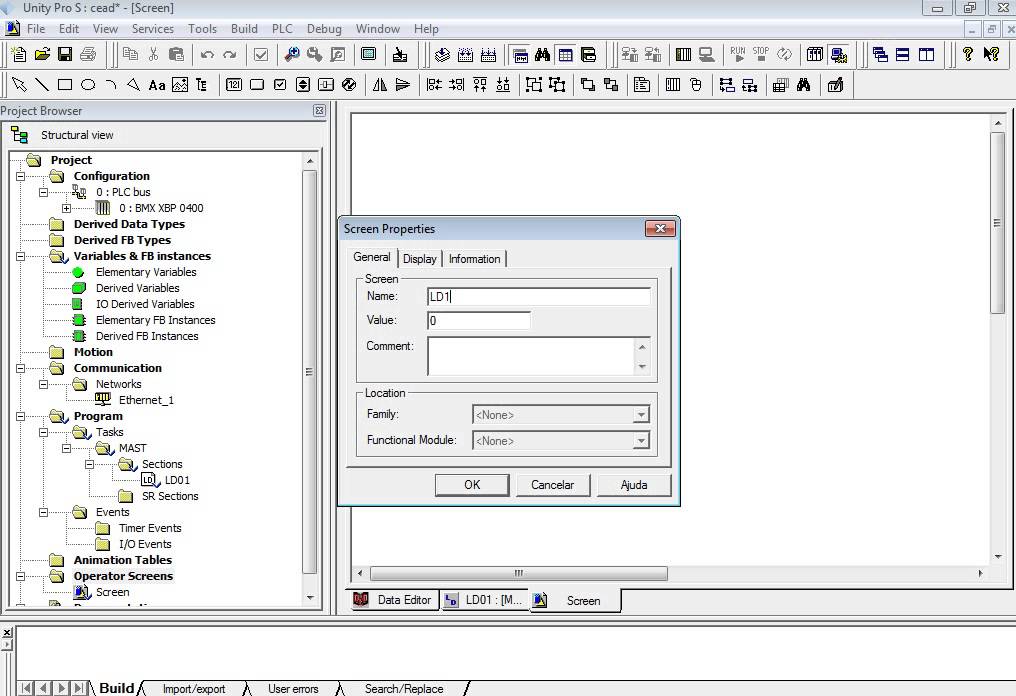Click the STOP PLC toolbar button
The height and width of the screenshot is (696, 1016).
[761, 54]
